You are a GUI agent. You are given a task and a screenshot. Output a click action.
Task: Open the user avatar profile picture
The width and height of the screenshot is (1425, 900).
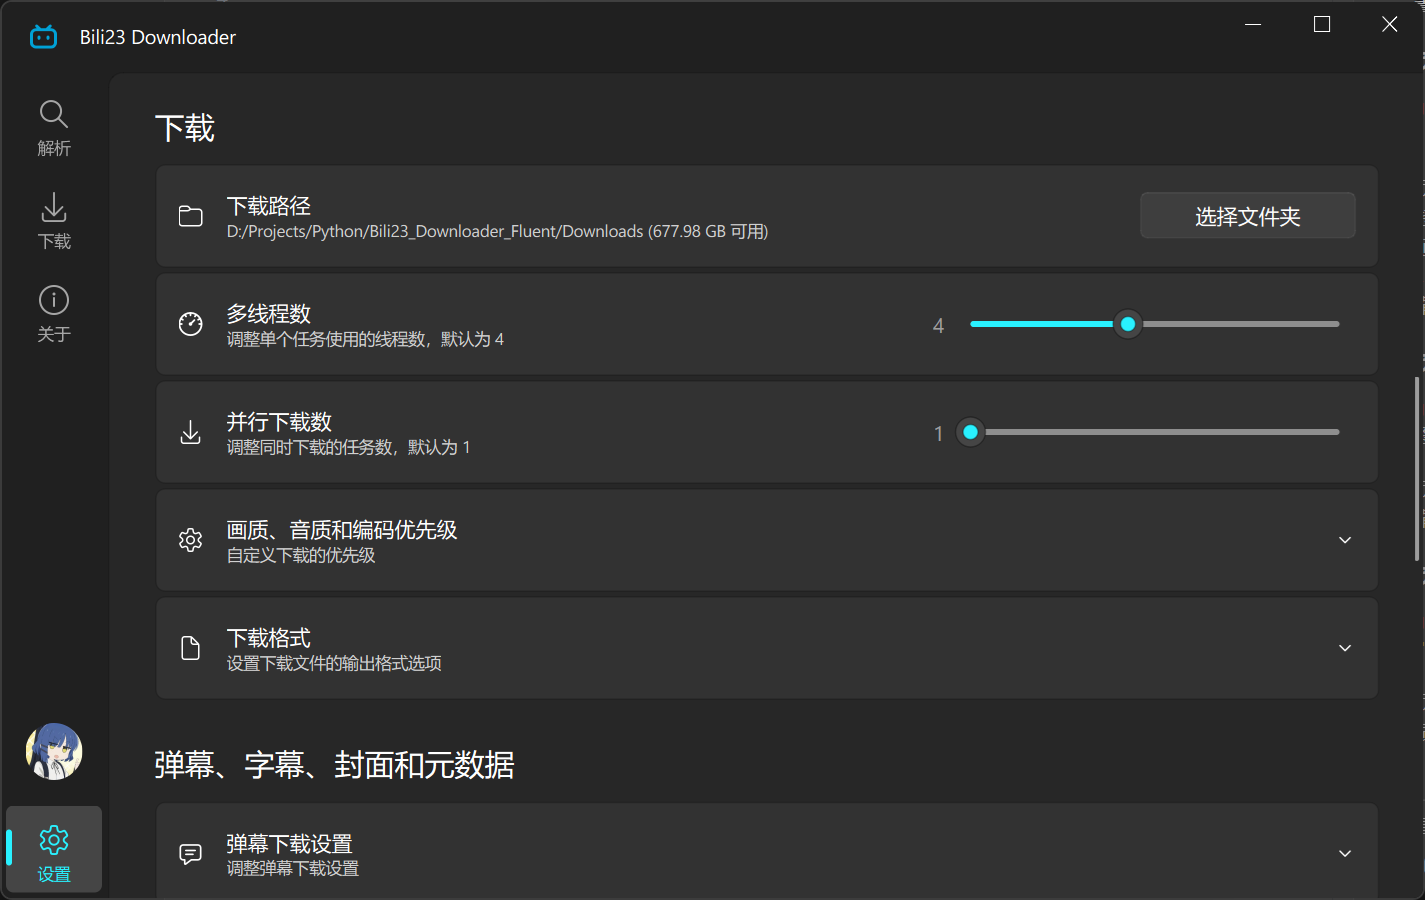click(x=54, y=751)
